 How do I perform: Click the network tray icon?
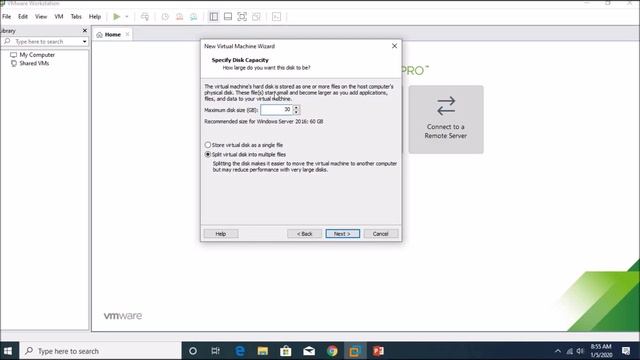pyautogui.click(x=569, y=351)
